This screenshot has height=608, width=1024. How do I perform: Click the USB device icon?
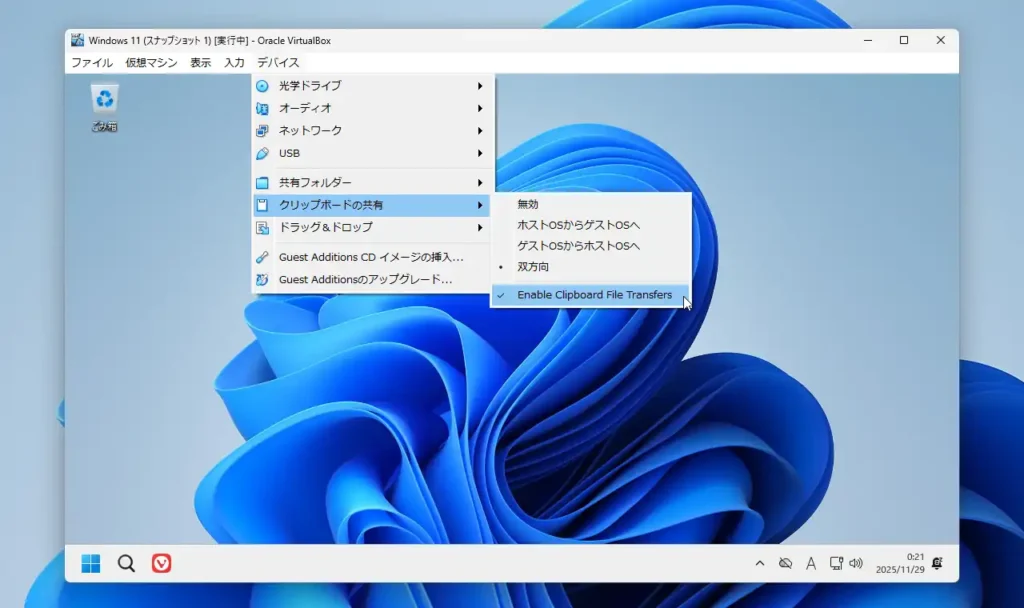[x=262, y=153]
